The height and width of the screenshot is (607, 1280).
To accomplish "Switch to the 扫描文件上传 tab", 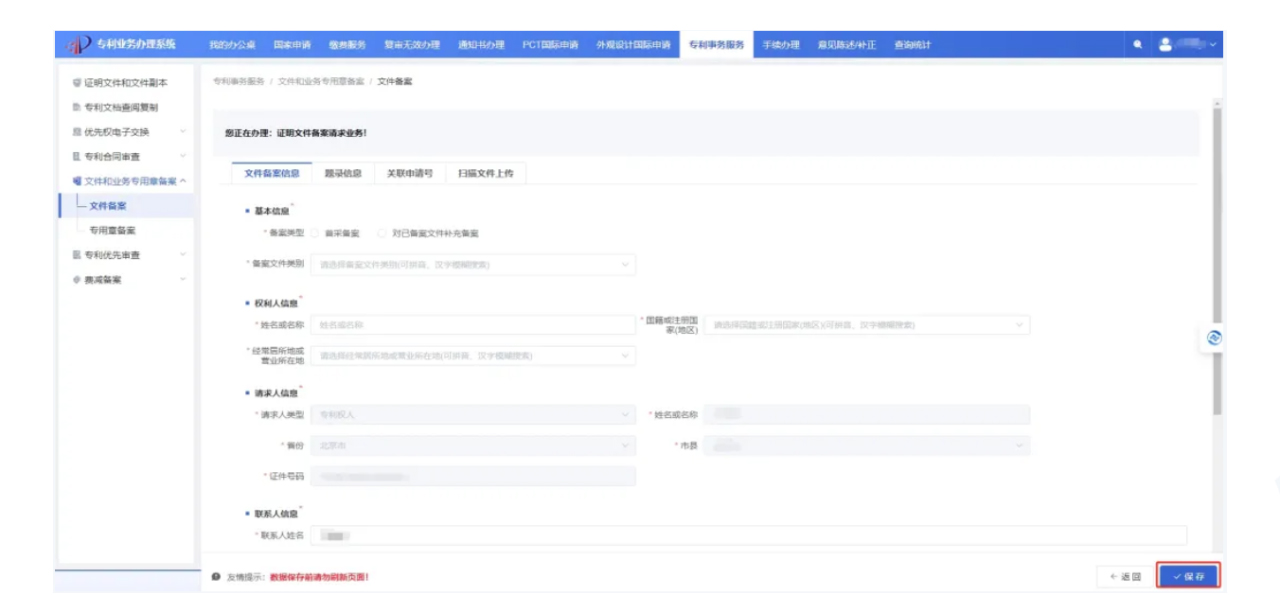I will click(x=485, y=173).
